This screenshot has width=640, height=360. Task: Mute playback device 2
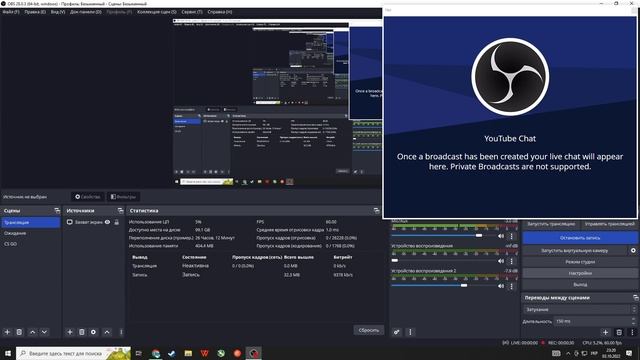[501, 286]
